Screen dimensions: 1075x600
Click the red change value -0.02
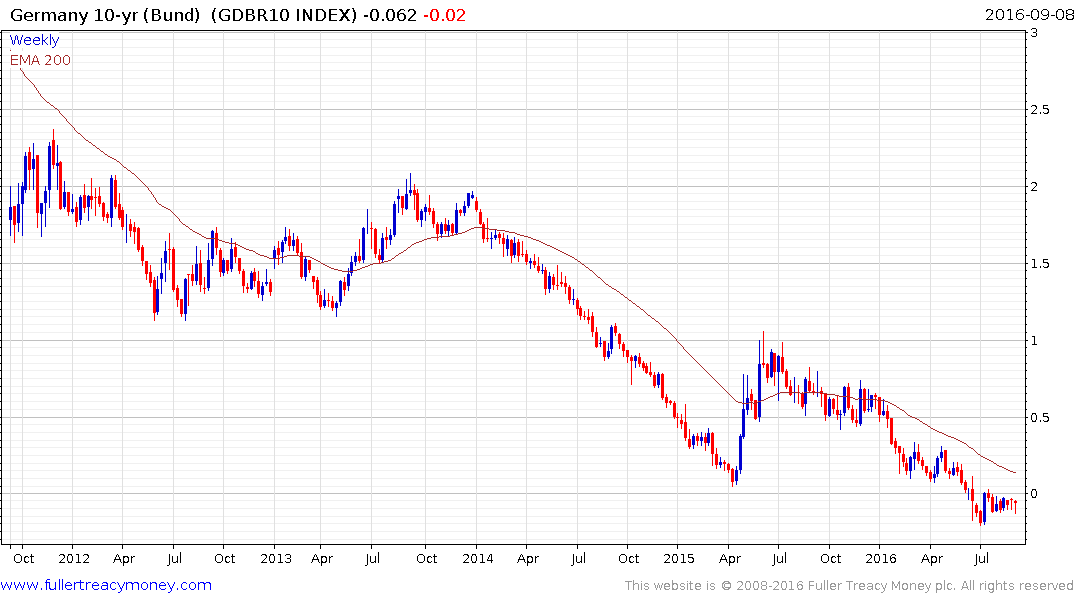click(x=444, y=15)
